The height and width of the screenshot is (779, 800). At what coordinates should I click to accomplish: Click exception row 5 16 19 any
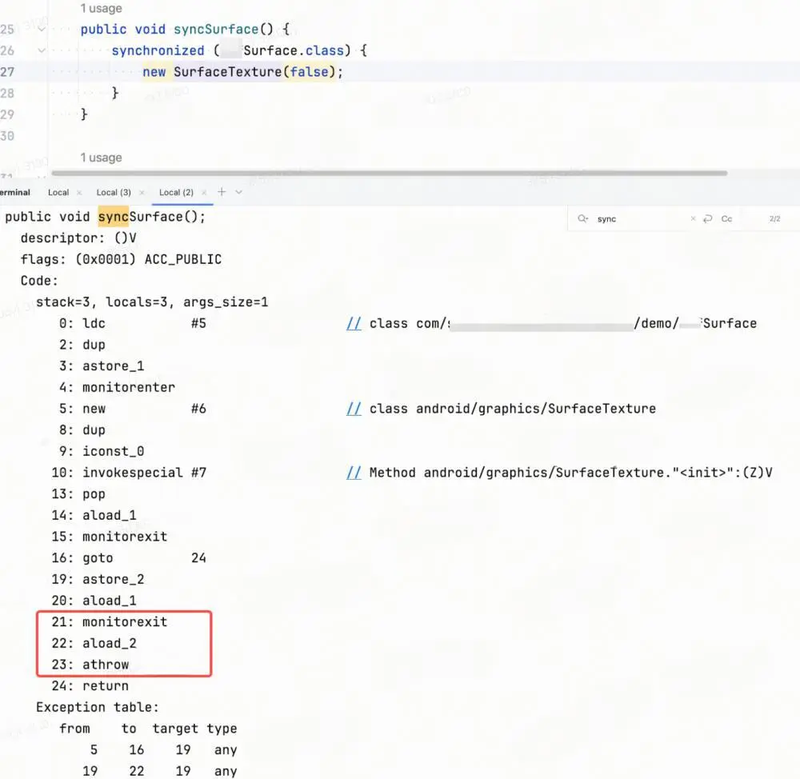pos(163,750)
